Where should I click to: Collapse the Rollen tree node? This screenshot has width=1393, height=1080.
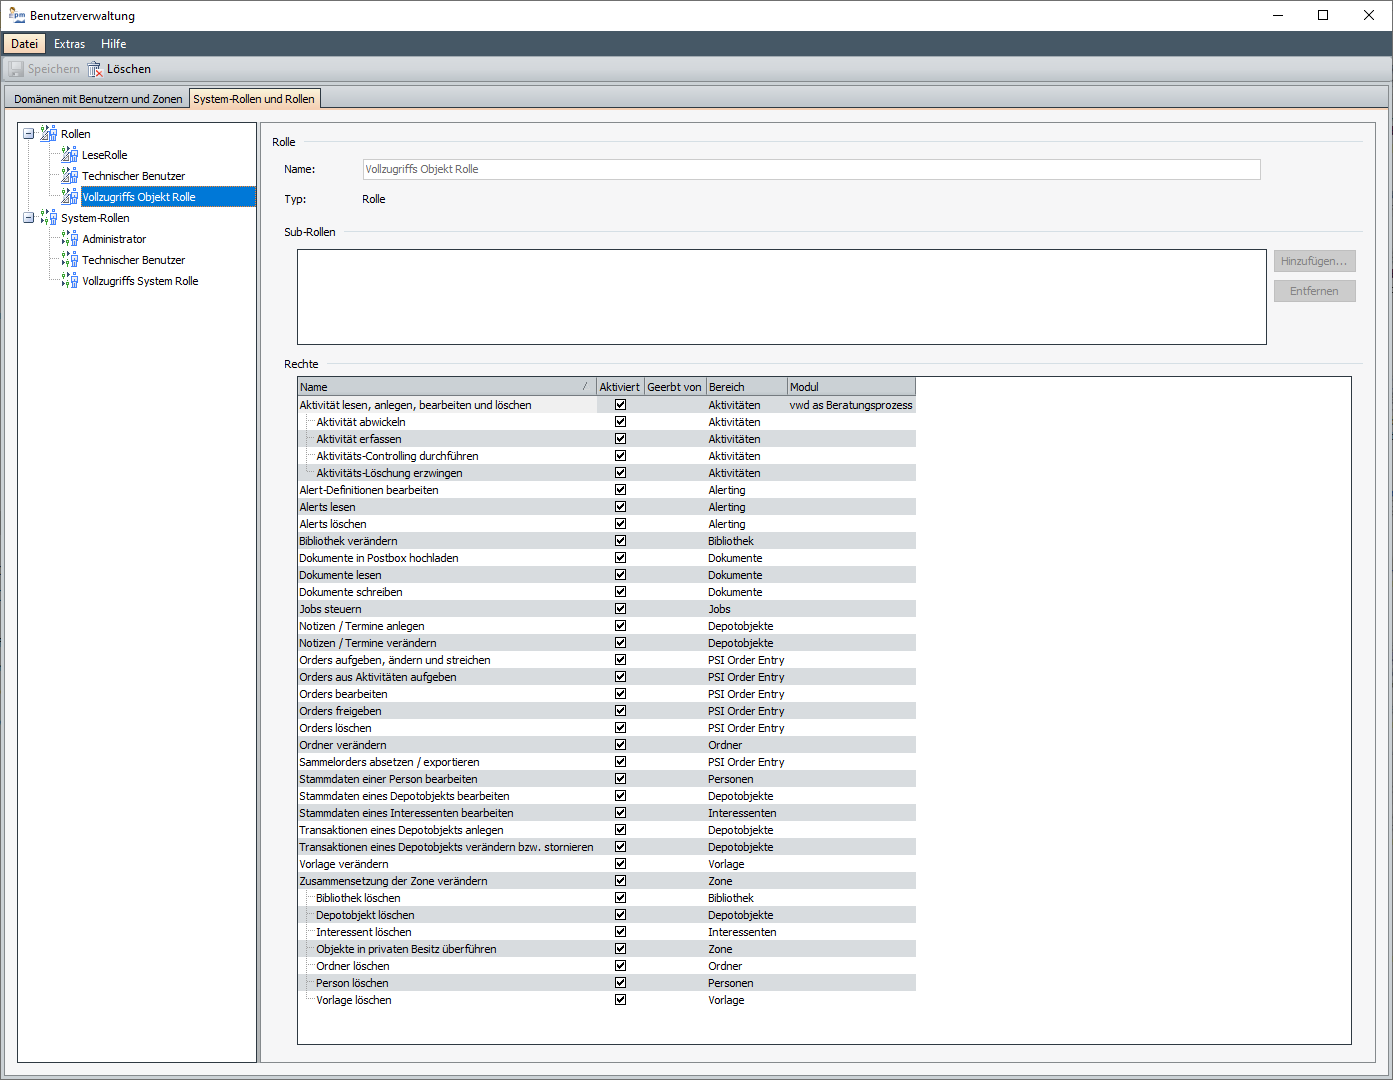(29, 133)
